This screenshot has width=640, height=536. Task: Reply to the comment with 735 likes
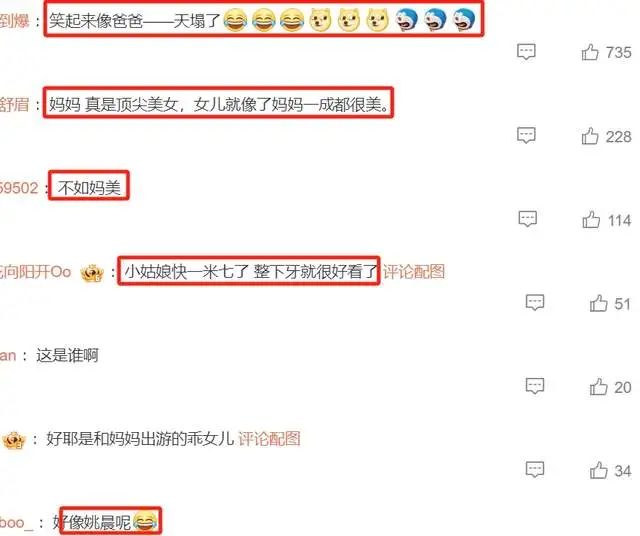tap(526, 52)
